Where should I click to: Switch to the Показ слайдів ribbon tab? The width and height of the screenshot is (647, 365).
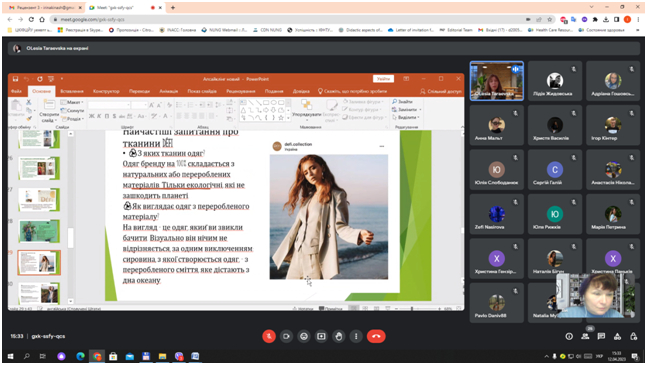click(202, 91)
